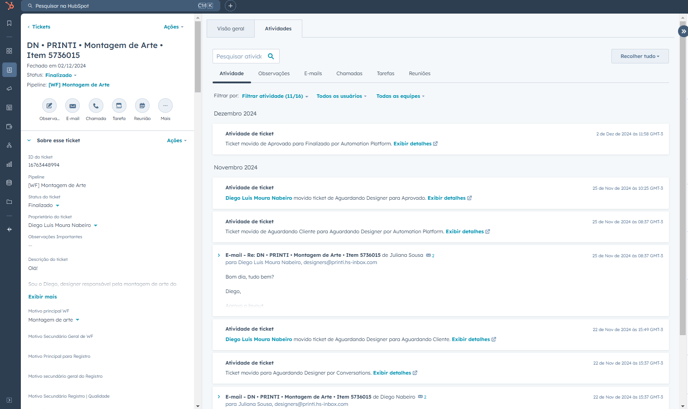
Task: Click the Tarefa task icon button
Action: tap(119, 105)
